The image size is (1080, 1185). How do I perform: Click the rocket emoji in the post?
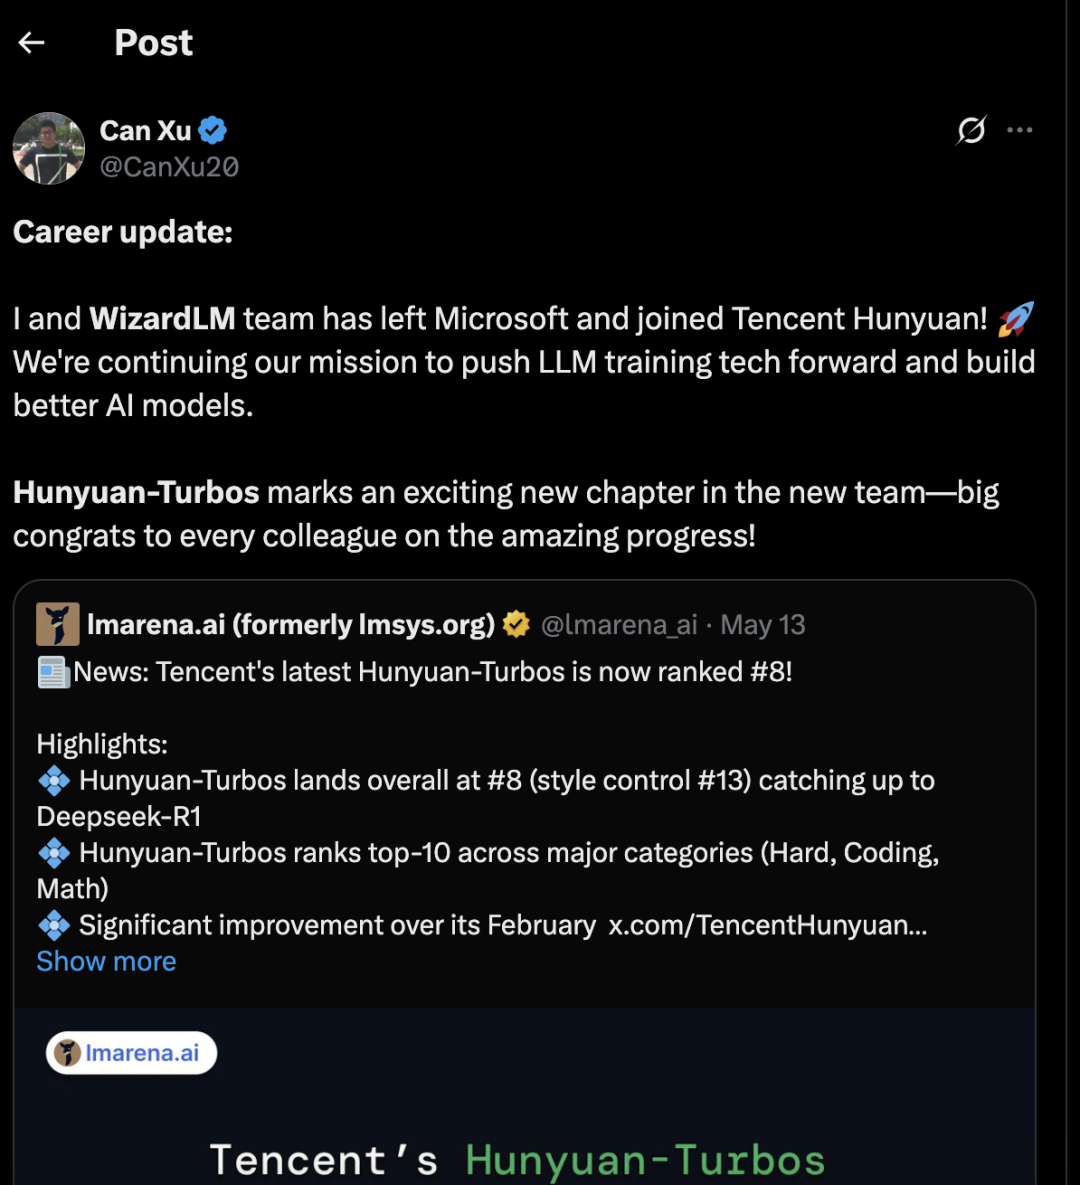(x=1014, y=319)
